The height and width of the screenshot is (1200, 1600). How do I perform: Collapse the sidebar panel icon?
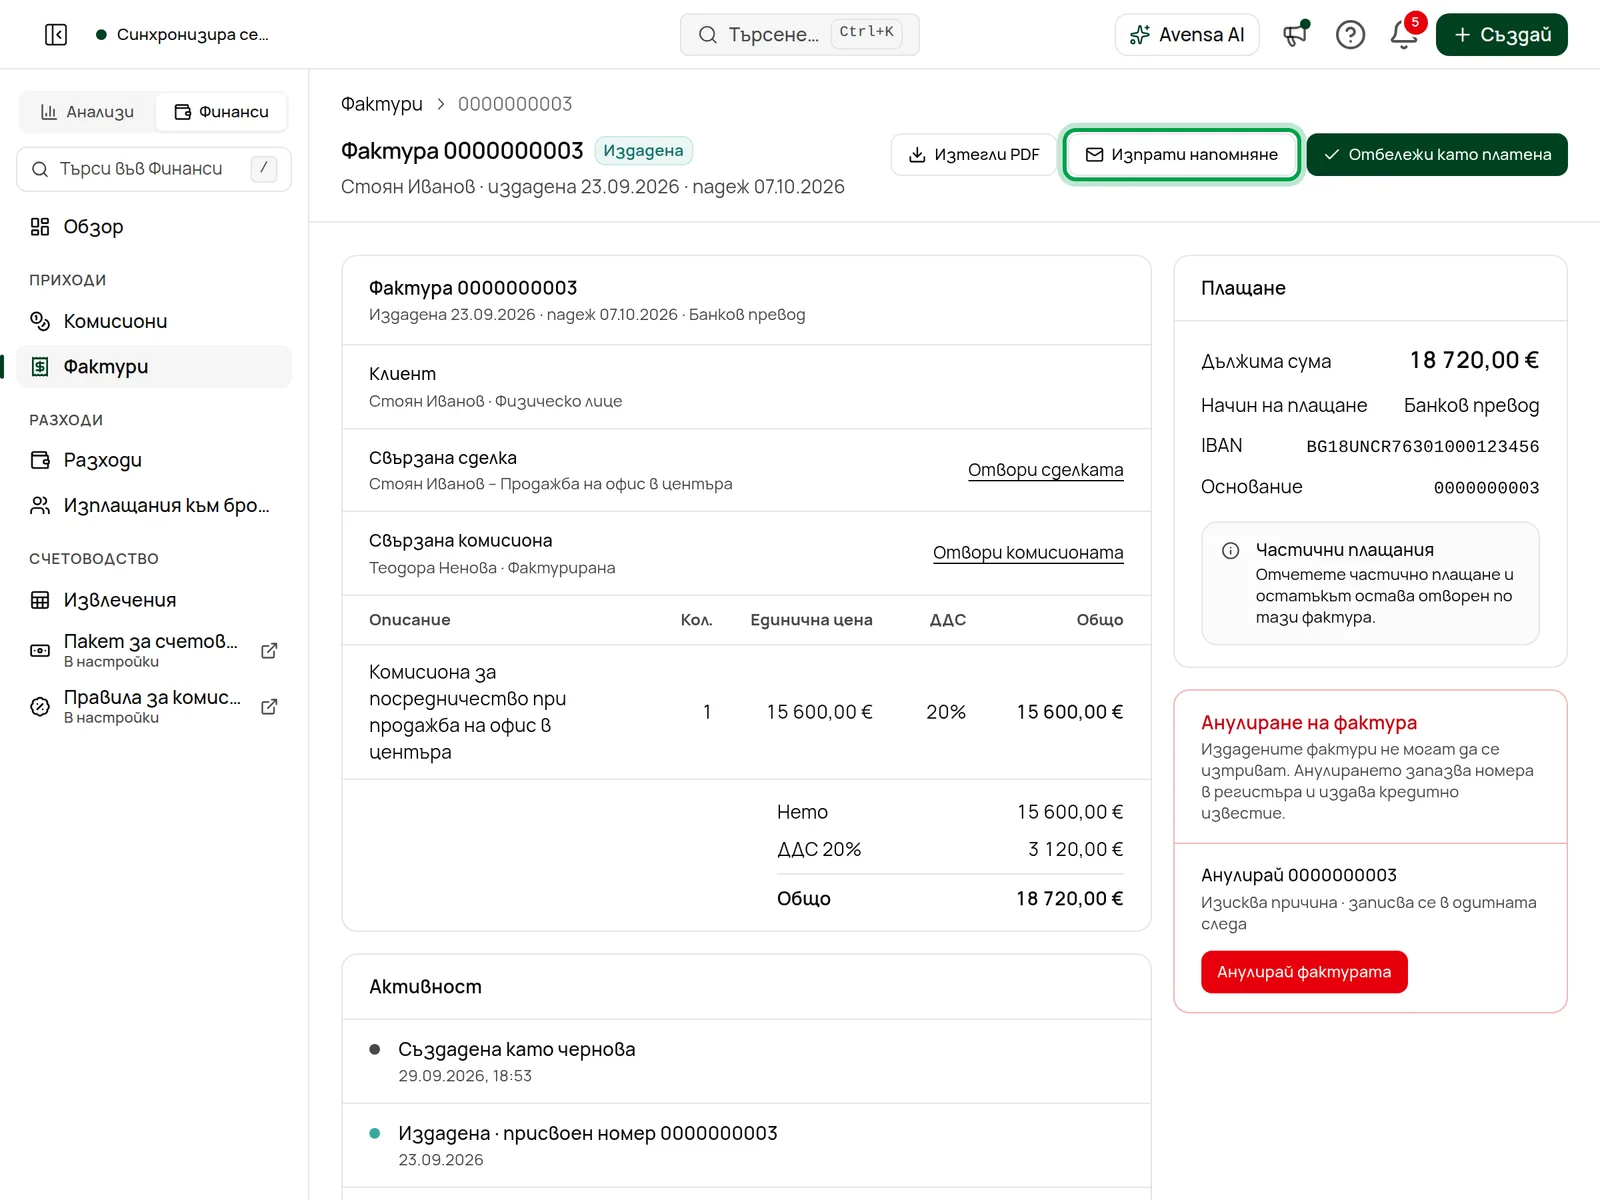56,35
